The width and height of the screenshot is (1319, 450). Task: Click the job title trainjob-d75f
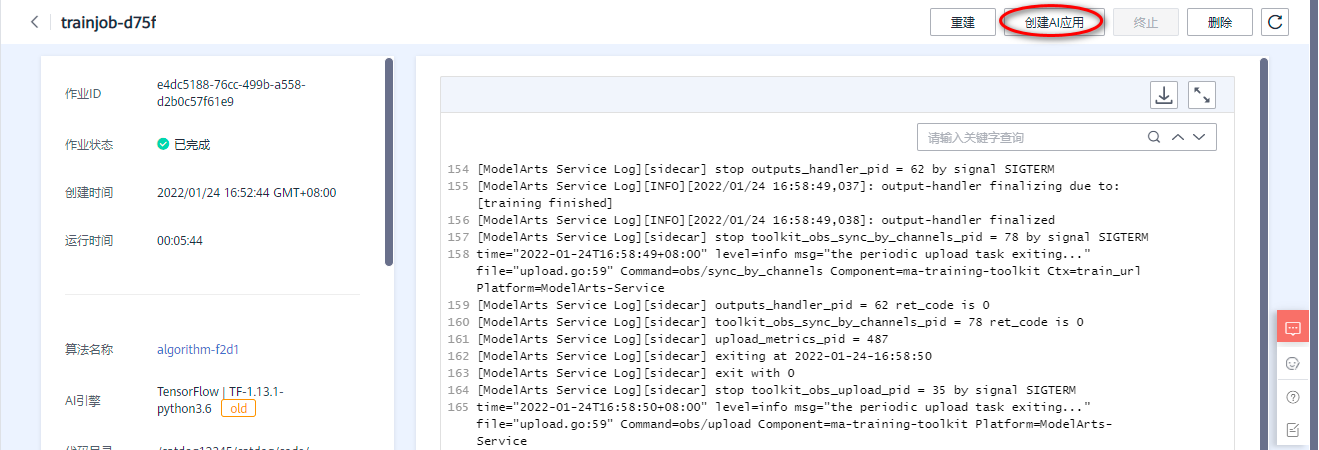tap(108, 22)
